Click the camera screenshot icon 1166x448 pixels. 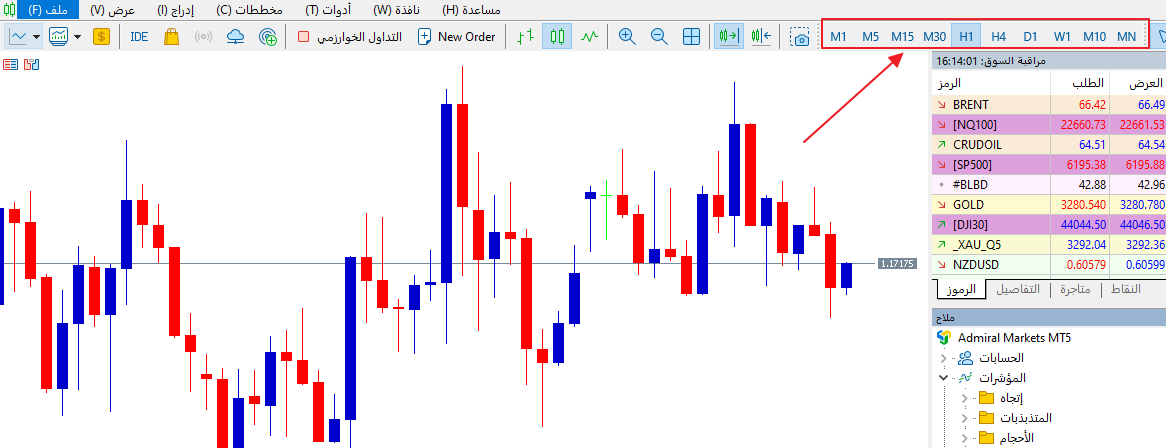coord(800,36)
